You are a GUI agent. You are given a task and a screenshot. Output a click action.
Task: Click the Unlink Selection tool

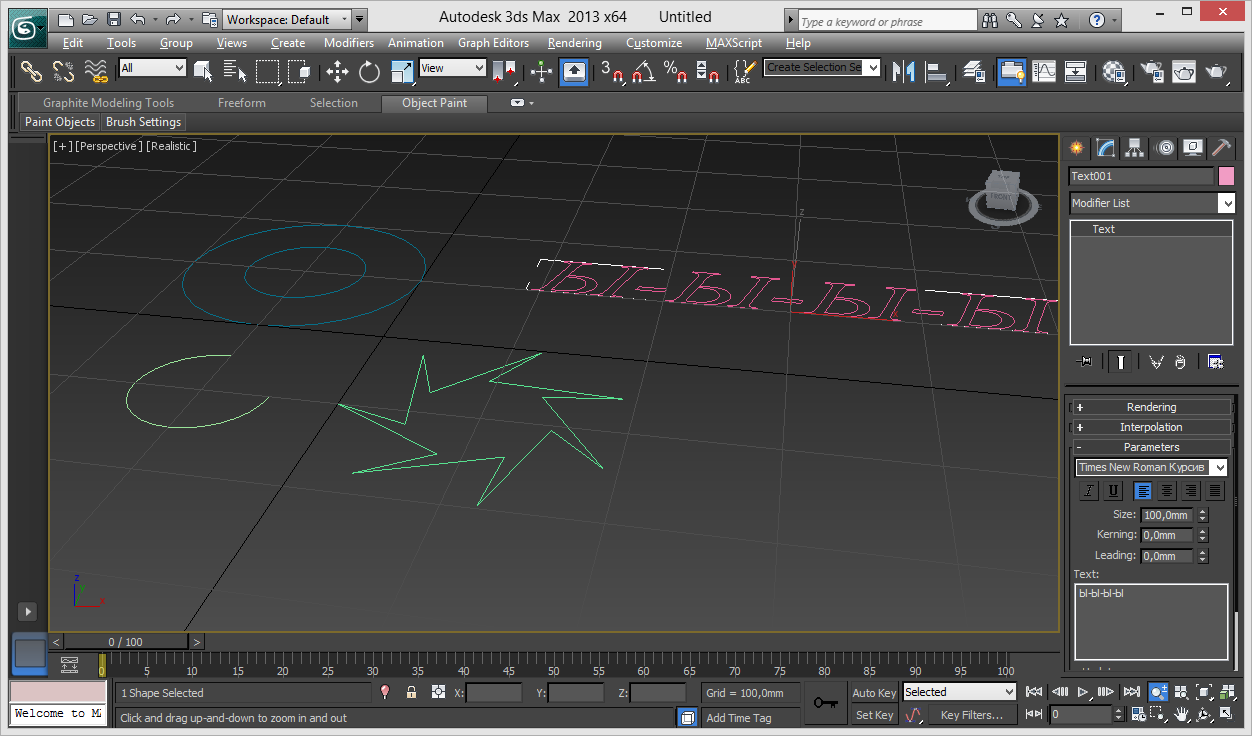click(64, 71)
